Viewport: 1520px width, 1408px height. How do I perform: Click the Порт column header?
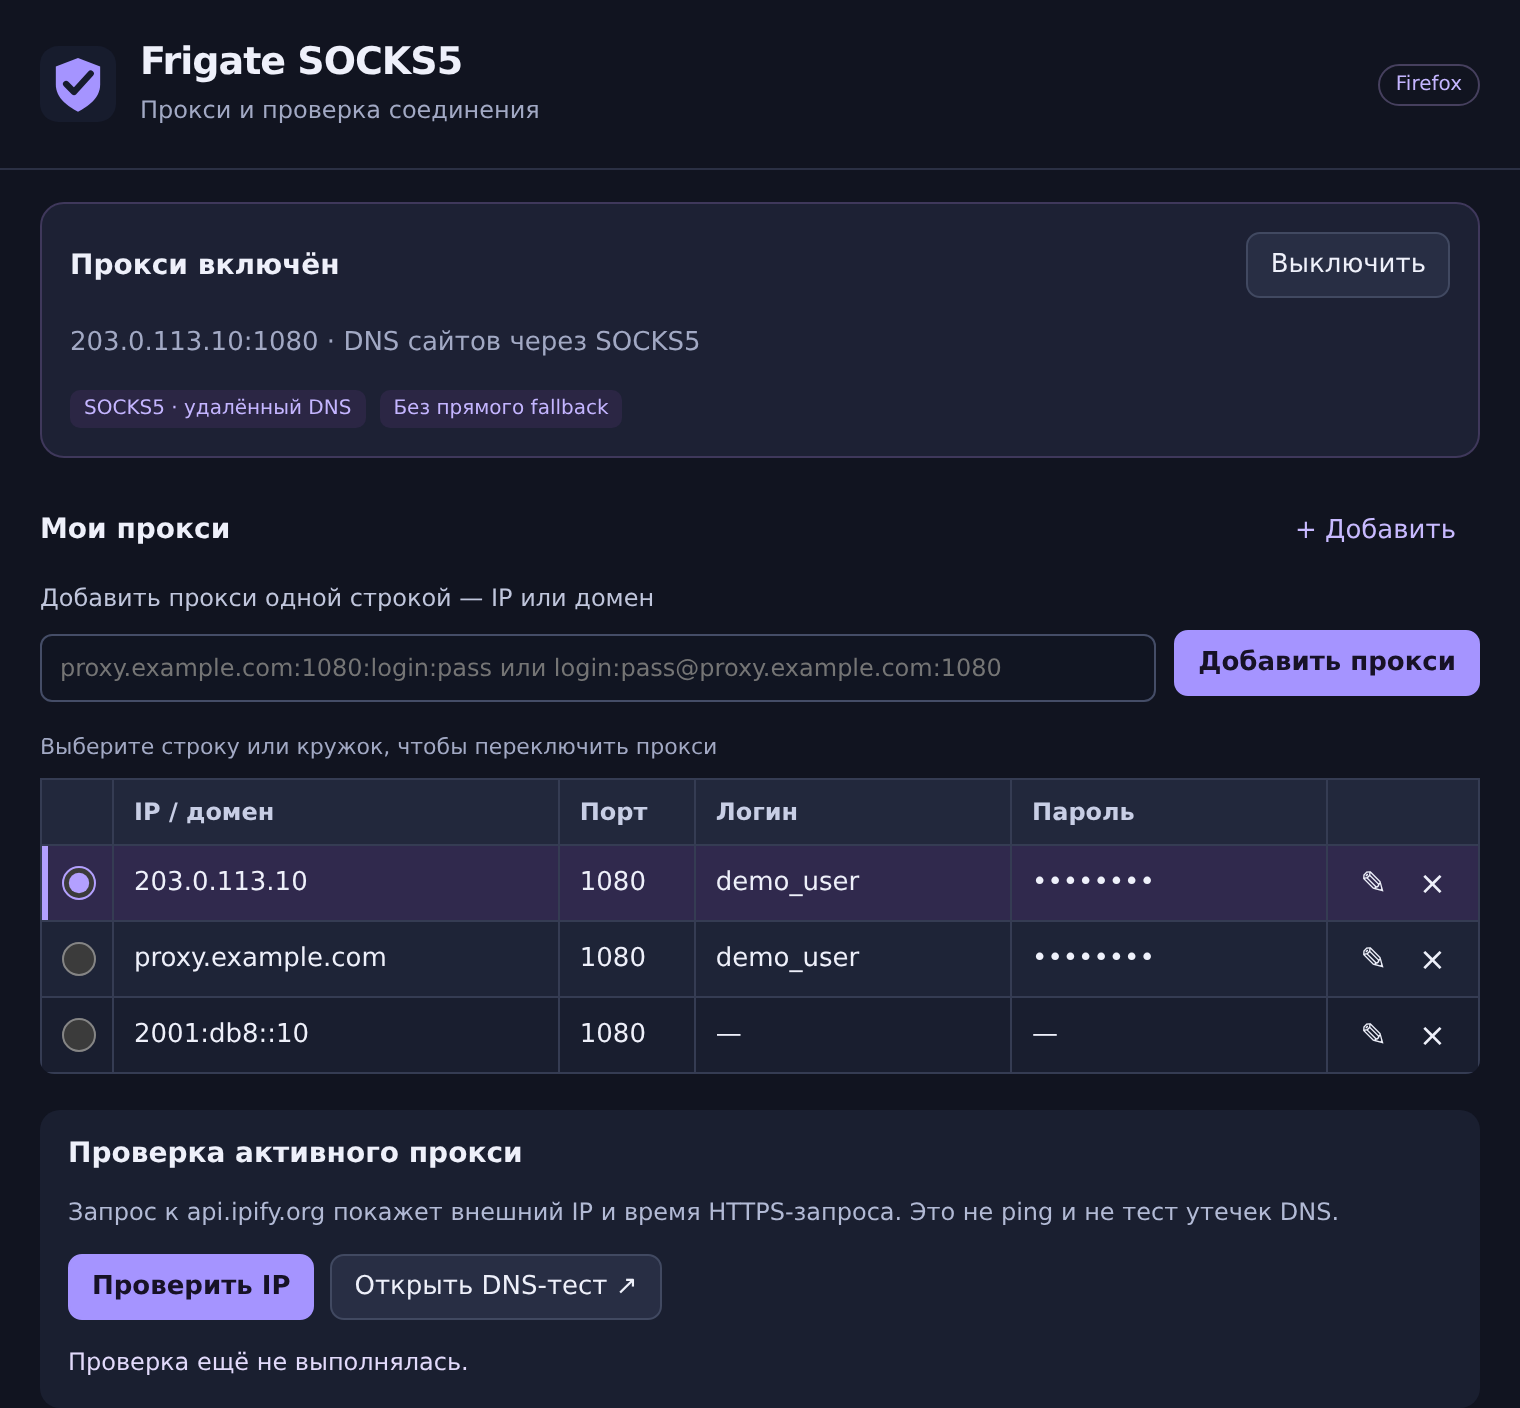(x=627, y=812)
